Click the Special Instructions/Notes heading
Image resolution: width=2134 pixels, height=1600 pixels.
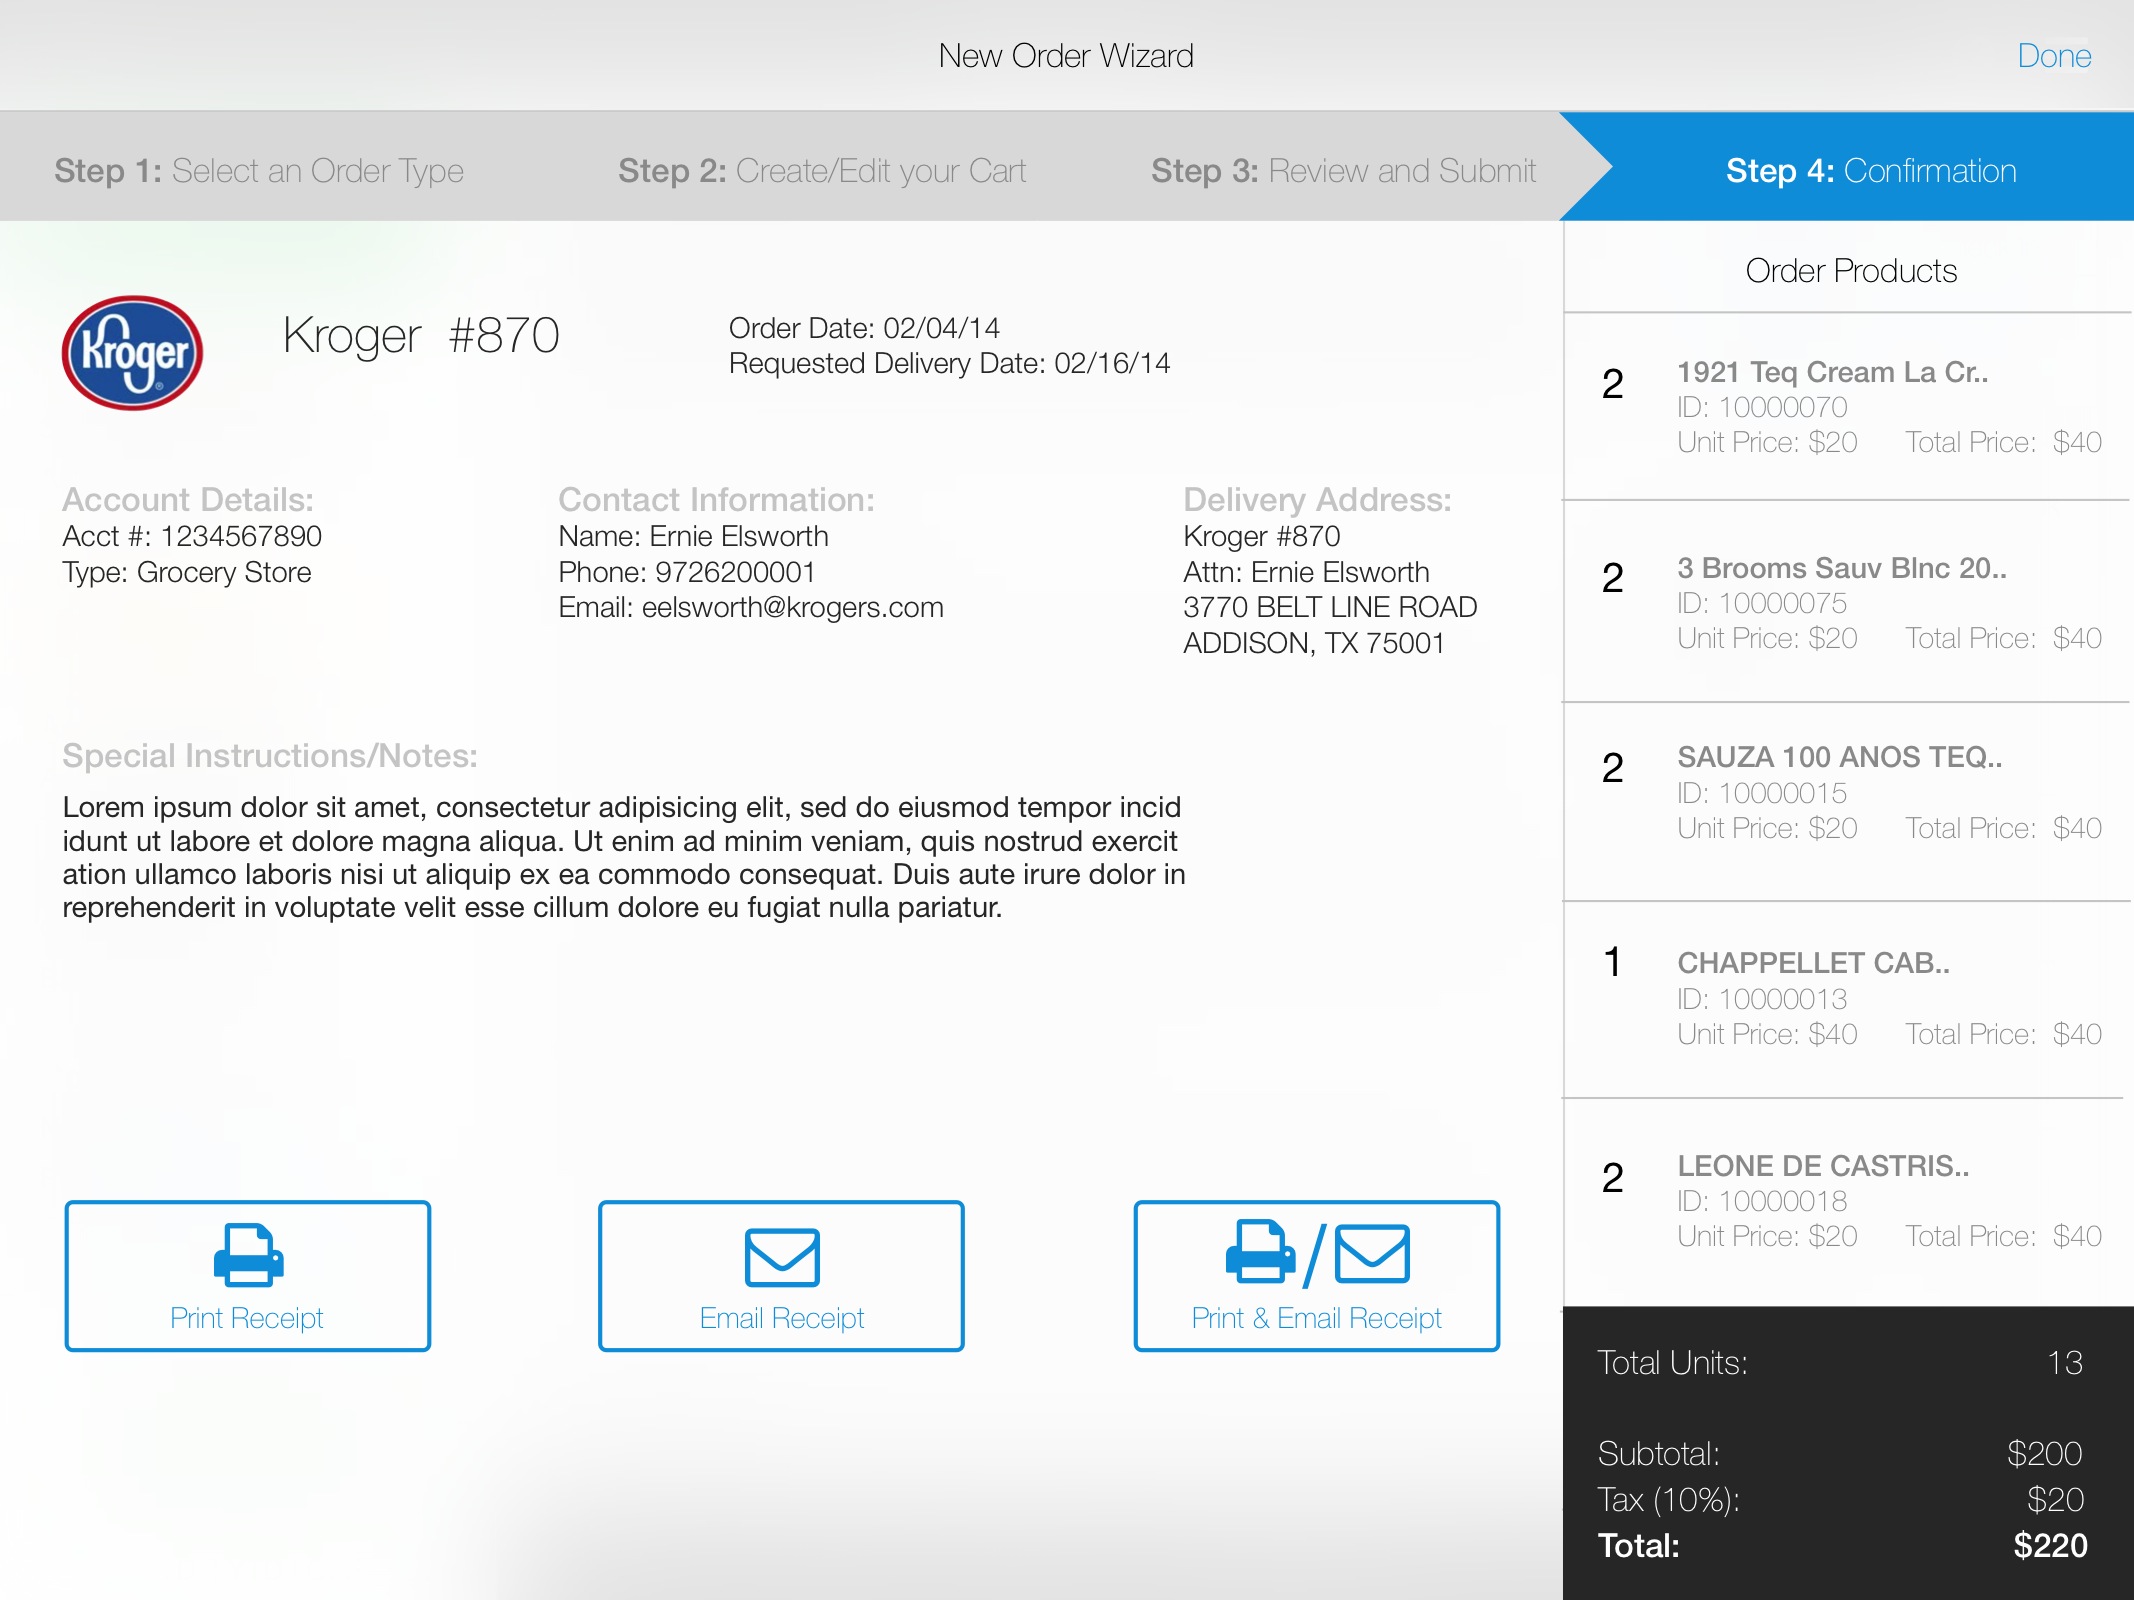tap(270, 756)
